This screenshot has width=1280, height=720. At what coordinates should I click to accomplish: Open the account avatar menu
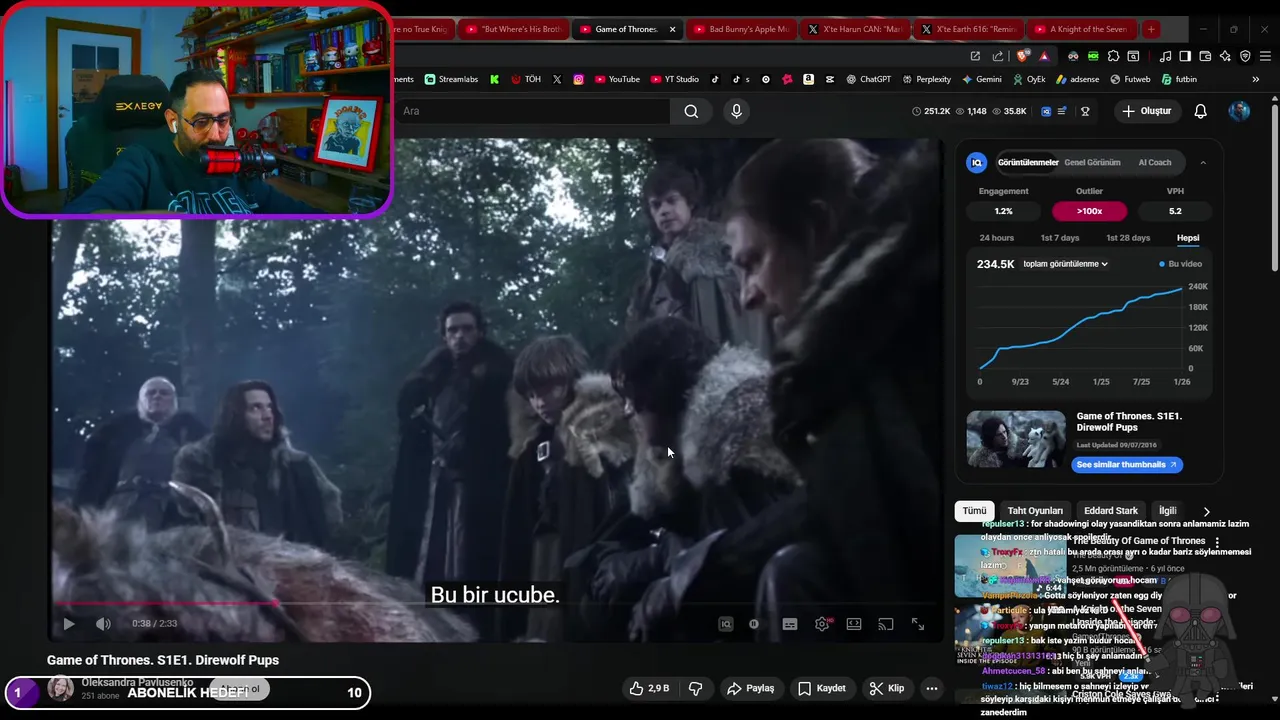[x=1239, y=111]
